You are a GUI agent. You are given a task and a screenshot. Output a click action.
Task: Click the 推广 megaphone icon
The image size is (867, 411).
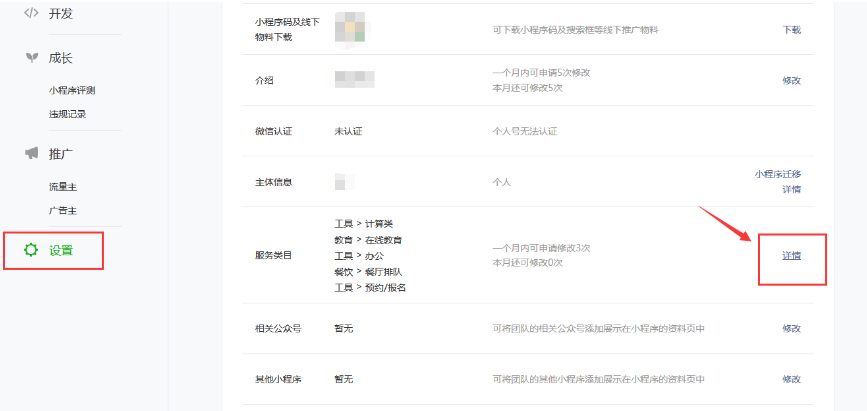click(31, 153)
